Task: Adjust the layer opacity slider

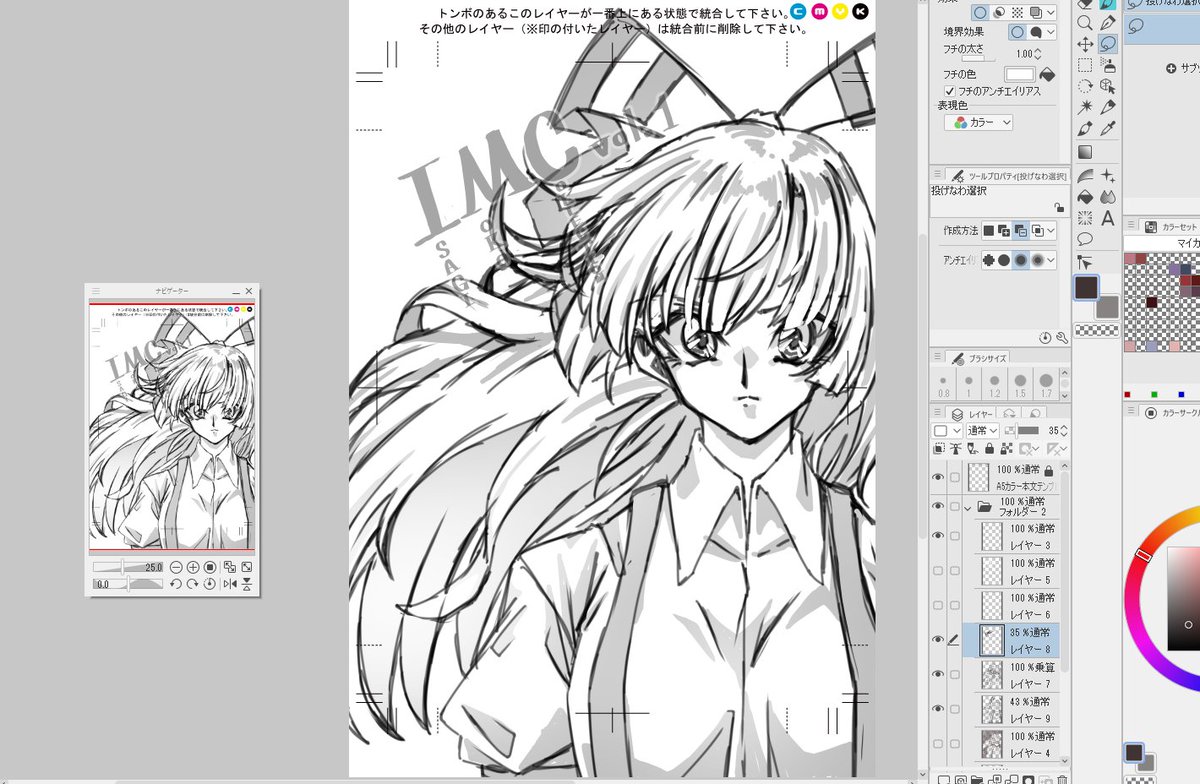Action: tap(1022, 431)
